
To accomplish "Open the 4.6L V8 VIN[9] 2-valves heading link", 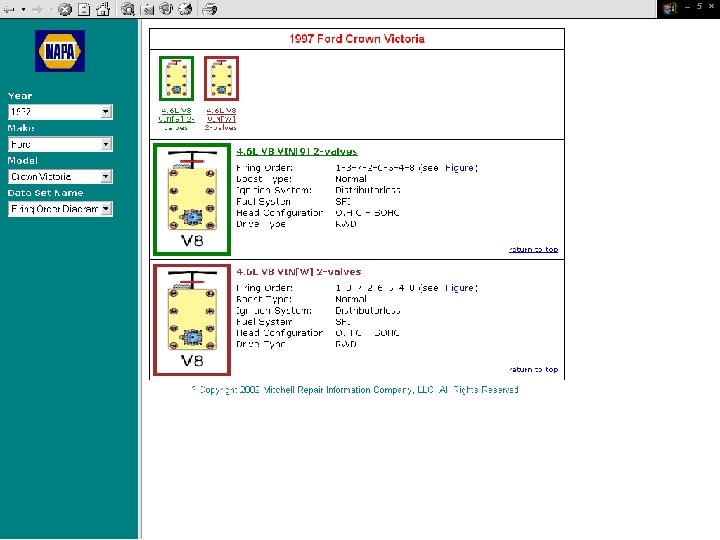I will tap(297, 152).
